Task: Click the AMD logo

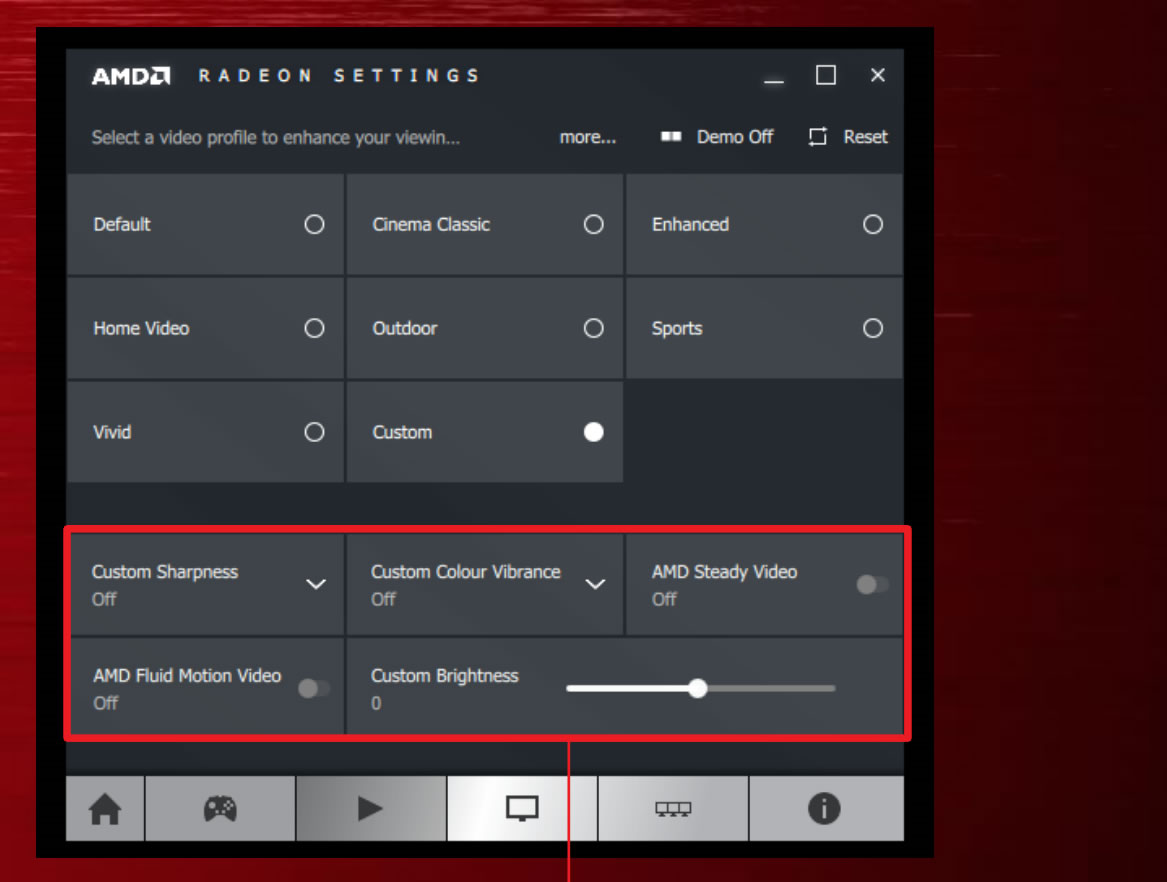Action: (131, 76)
